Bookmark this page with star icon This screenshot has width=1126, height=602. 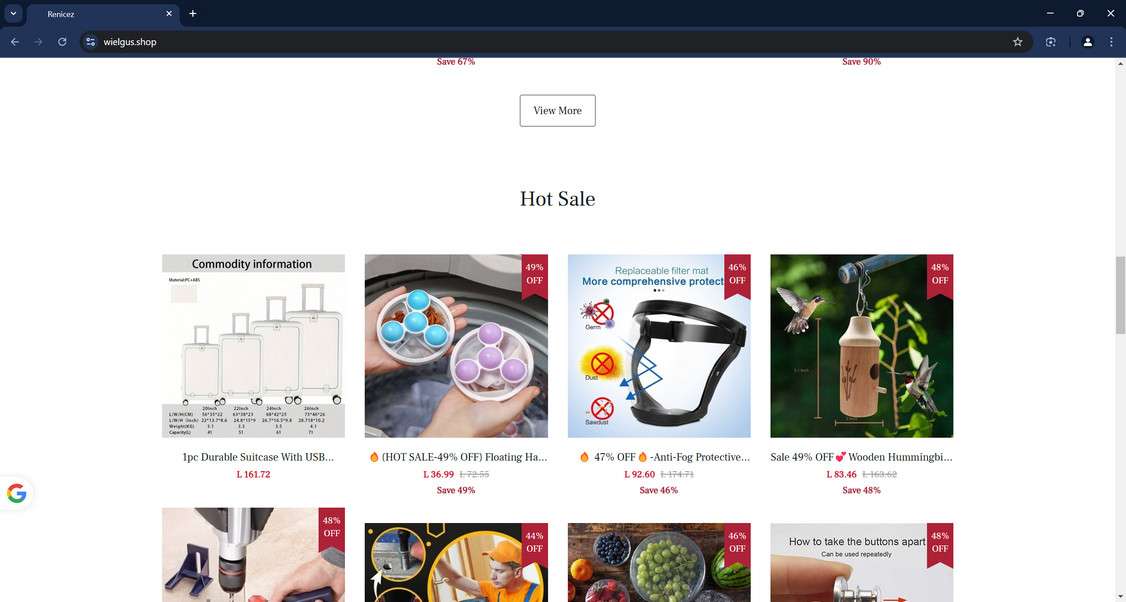pyautogui.click(x=1018, y=42)
